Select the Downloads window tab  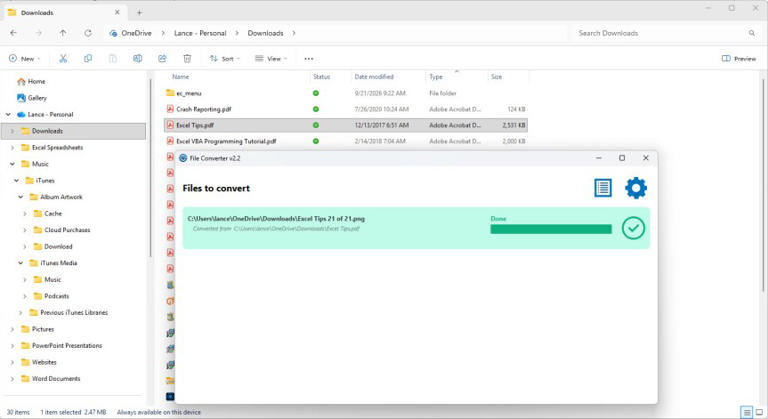[x=64, y=13]
